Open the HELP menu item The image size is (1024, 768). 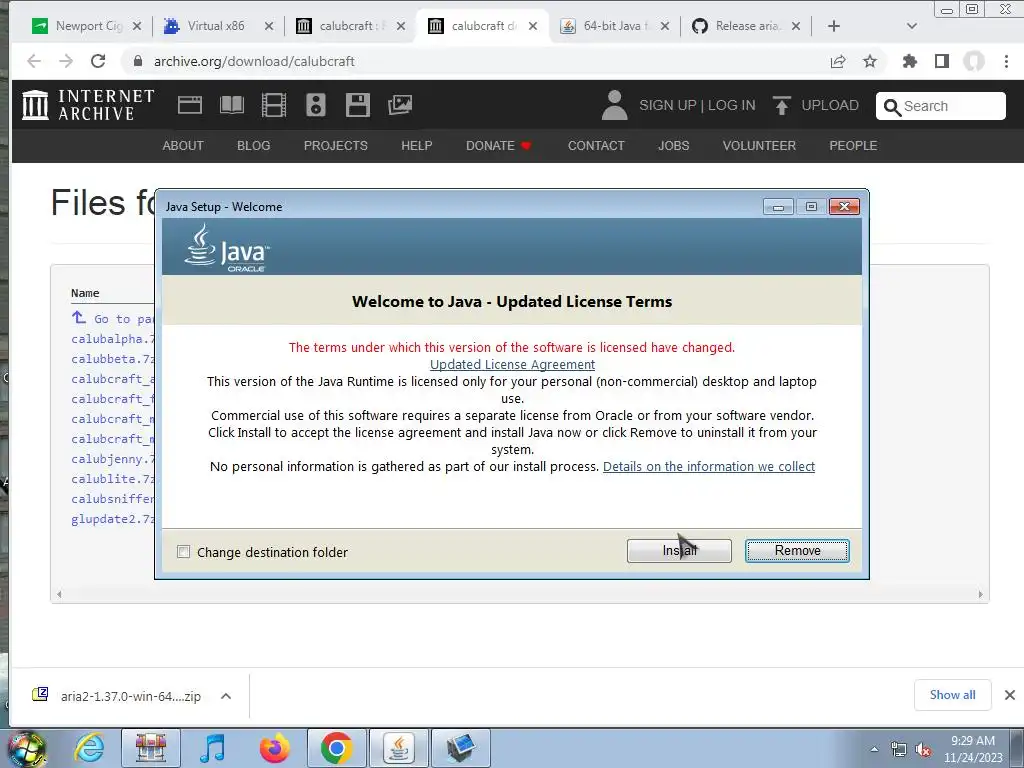click(417, 146)
